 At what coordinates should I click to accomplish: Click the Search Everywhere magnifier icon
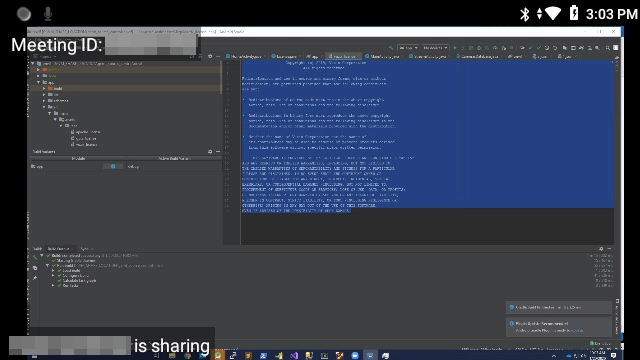608,48
